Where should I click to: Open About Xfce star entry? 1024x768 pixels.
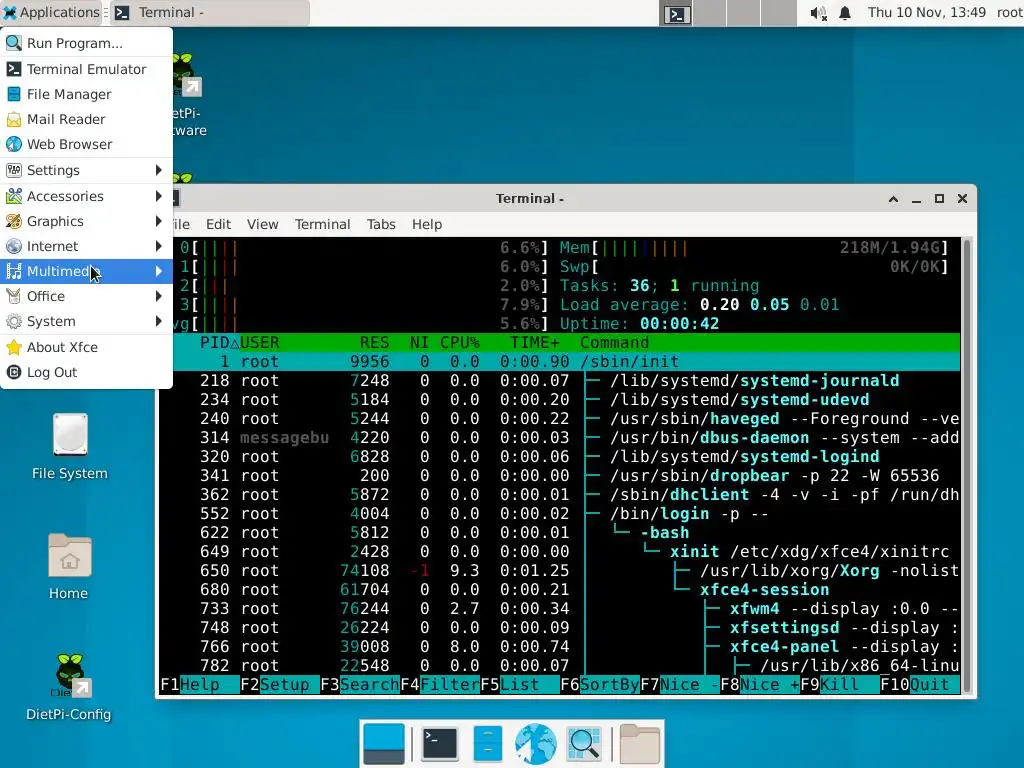(86, 347)
